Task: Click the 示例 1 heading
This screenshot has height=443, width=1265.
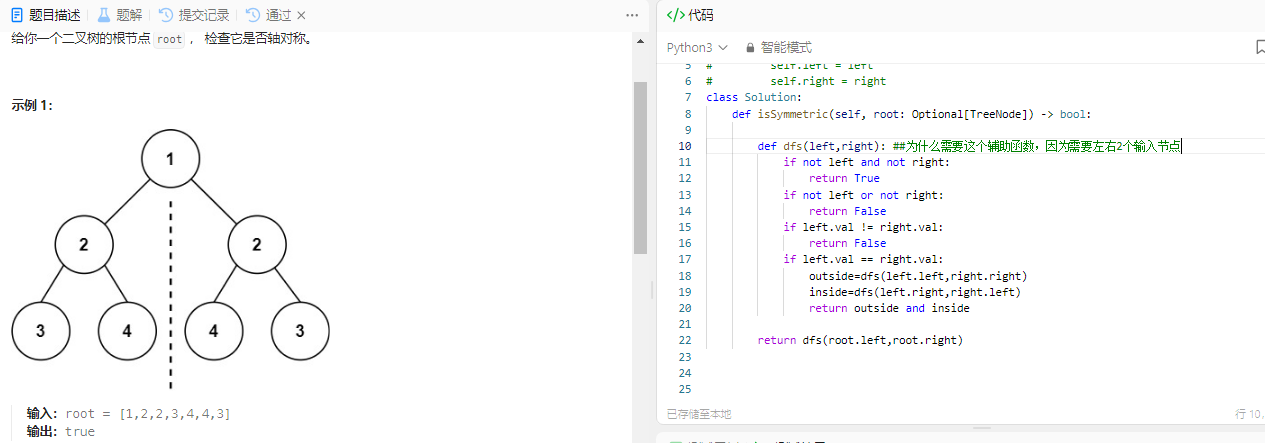Action: pos(32,104)
